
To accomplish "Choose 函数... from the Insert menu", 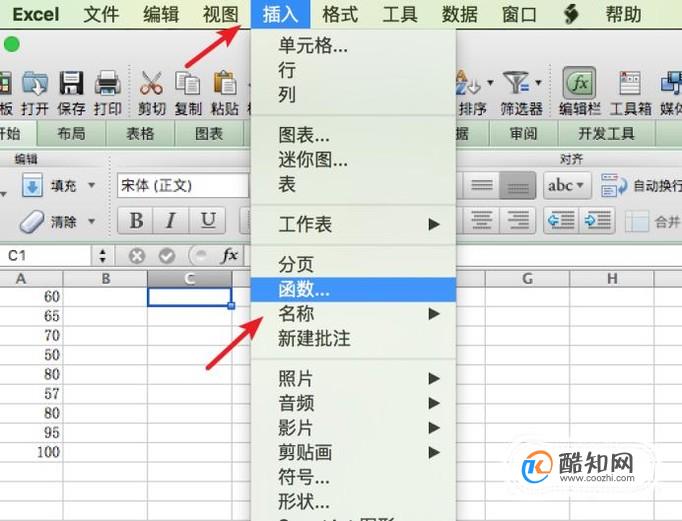I will click(353, 289).
